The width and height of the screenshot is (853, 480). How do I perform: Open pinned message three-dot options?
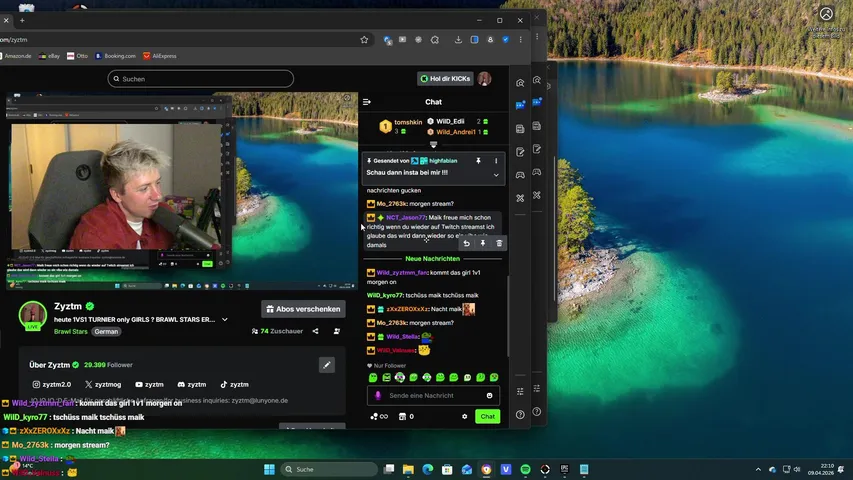tap(496, 161)
